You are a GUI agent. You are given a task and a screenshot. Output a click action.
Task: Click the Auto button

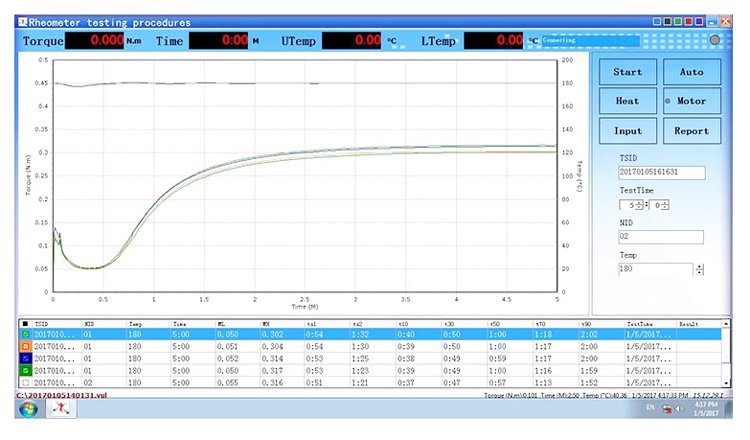(x=692, y=72)
